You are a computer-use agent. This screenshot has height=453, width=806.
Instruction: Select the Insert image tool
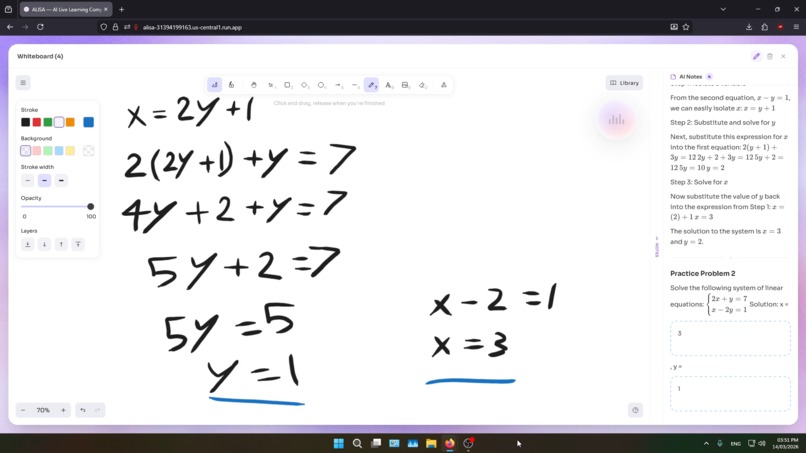pyautogui.click(x=406, y=85)
